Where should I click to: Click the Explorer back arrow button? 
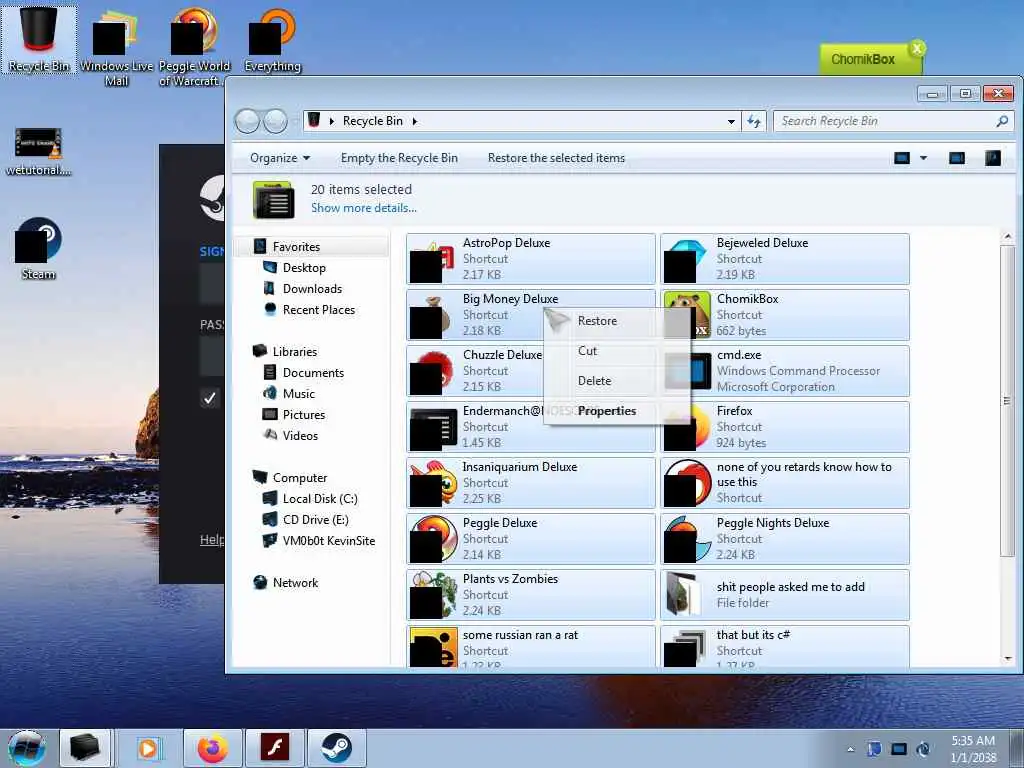pyautogui.click(x=248, y=121)
